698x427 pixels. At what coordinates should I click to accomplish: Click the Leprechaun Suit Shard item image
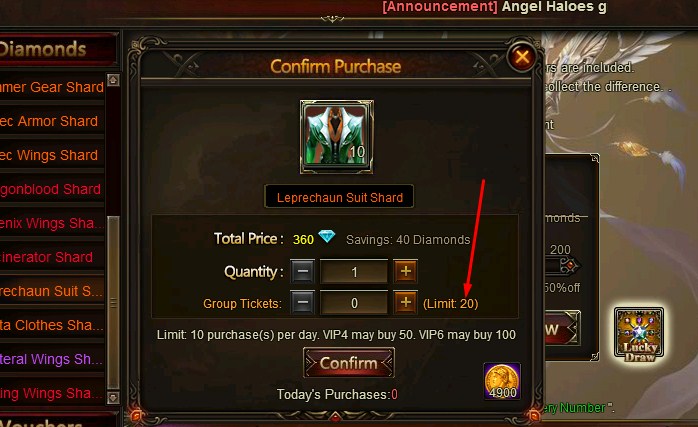coord(337,137)
